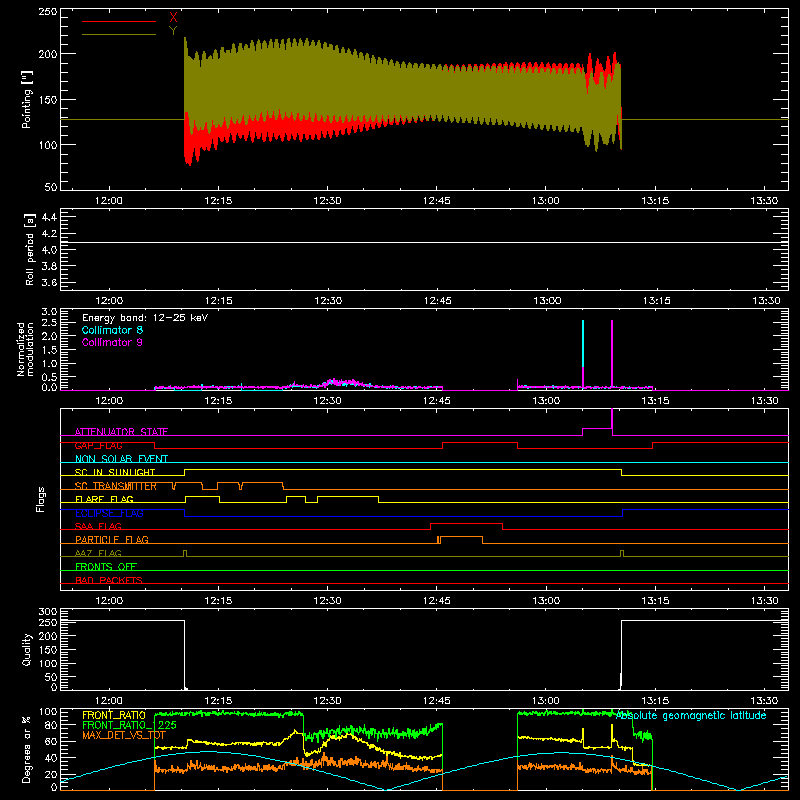This screenshot has height=800, width=800.
Task: Click the 3.0 tick on Normalized modulation axis
Action: (49, 311)
